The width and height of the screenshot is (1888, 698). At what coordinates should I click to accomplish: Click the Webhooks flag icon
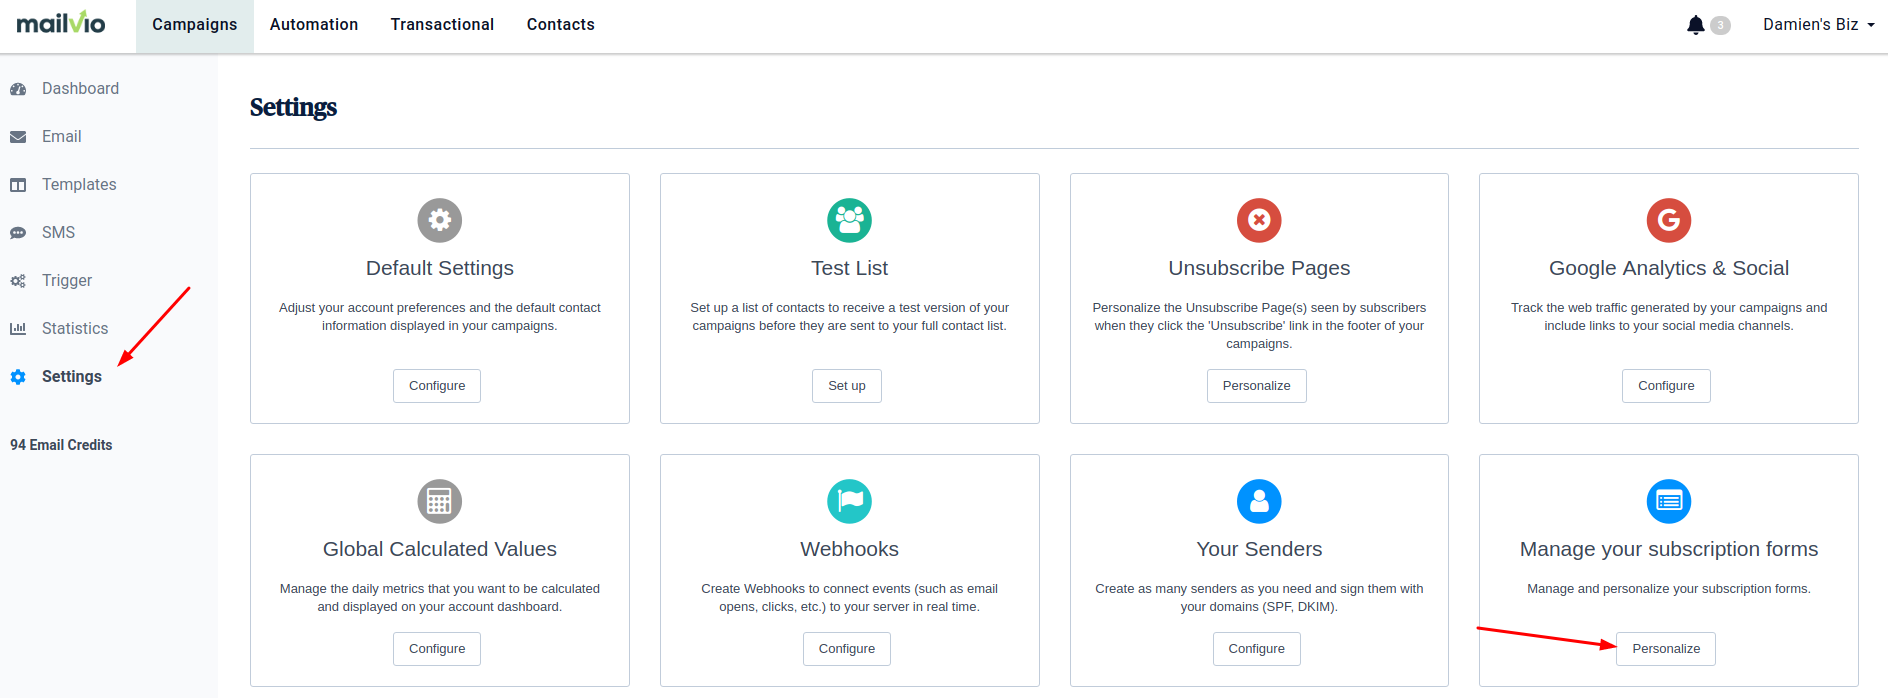849,501
